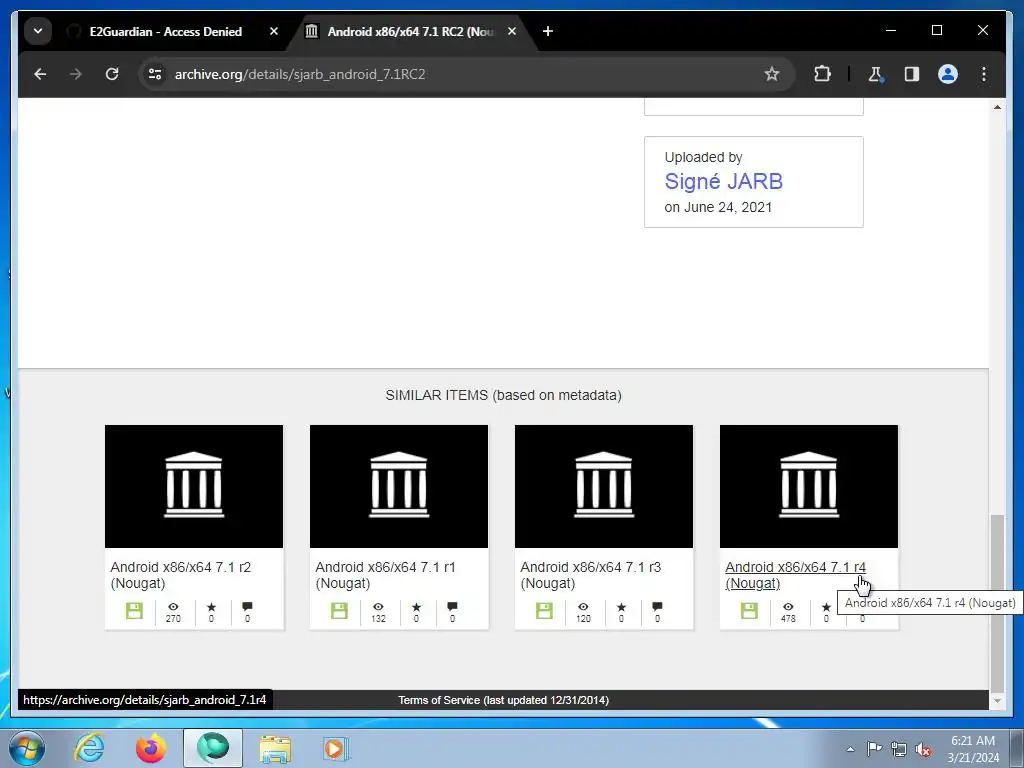Image resolution: width=1024 pixels, height=768 pixels.
Task: Open the muted volume tray icon
Action: click(x=923, y=749)
